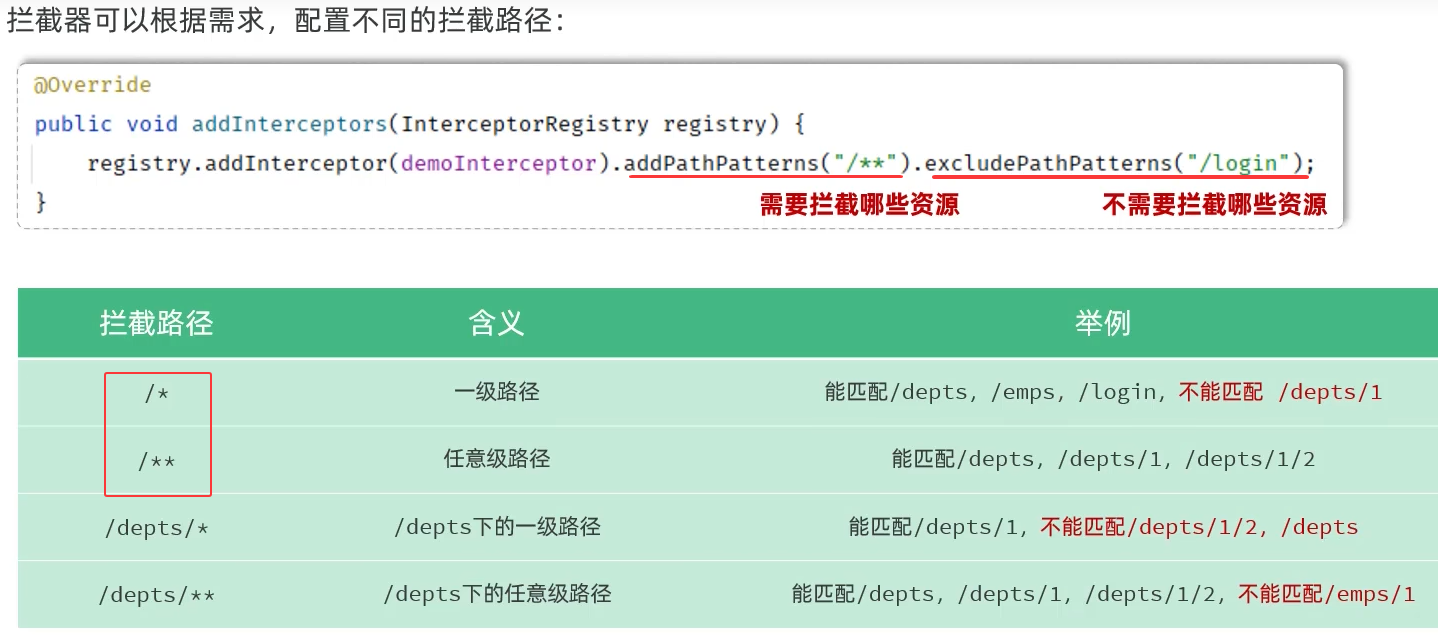
Task: Click the @Override annotation in the code
Action: 92,85
